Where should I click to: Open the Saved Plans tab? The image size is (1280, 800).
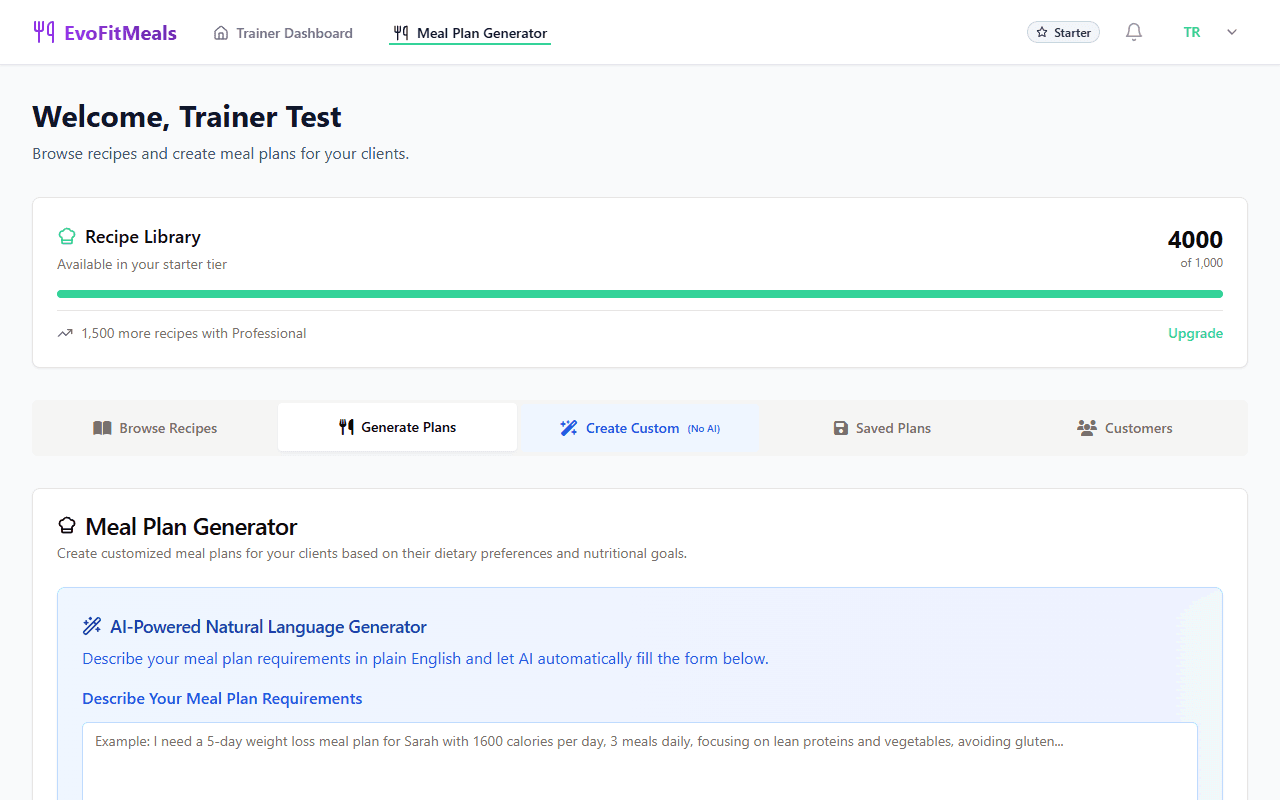pos(882,428)
